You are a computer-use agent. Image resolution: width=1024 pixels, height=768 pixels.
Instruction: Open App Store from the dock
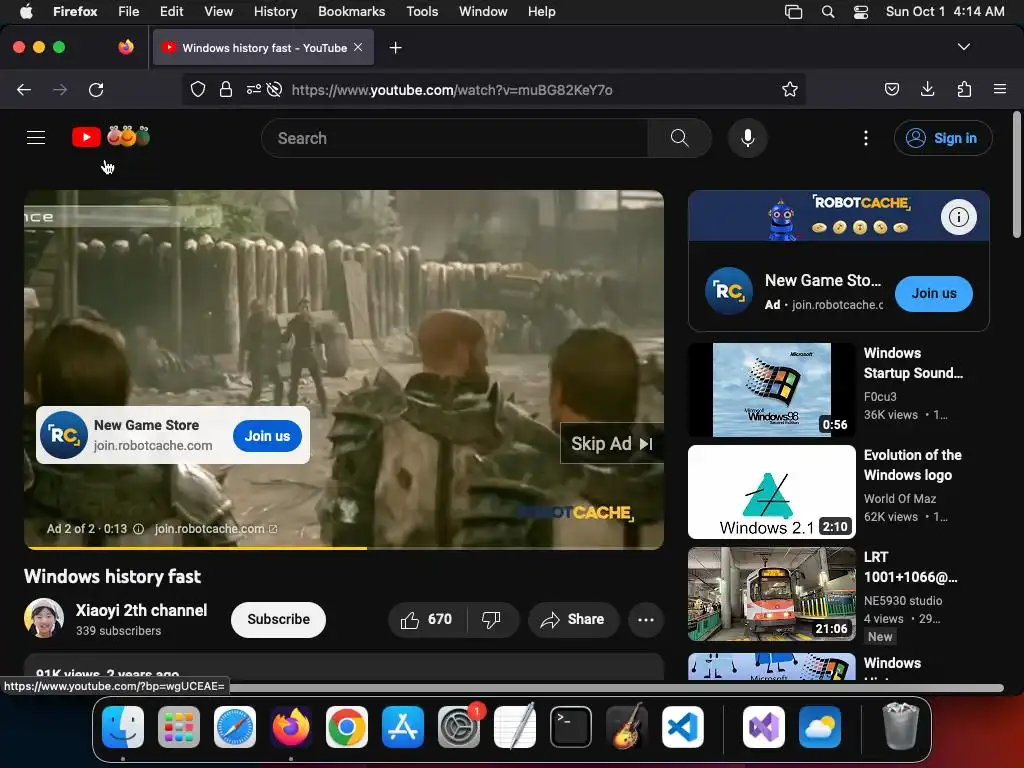pos(403,727)
